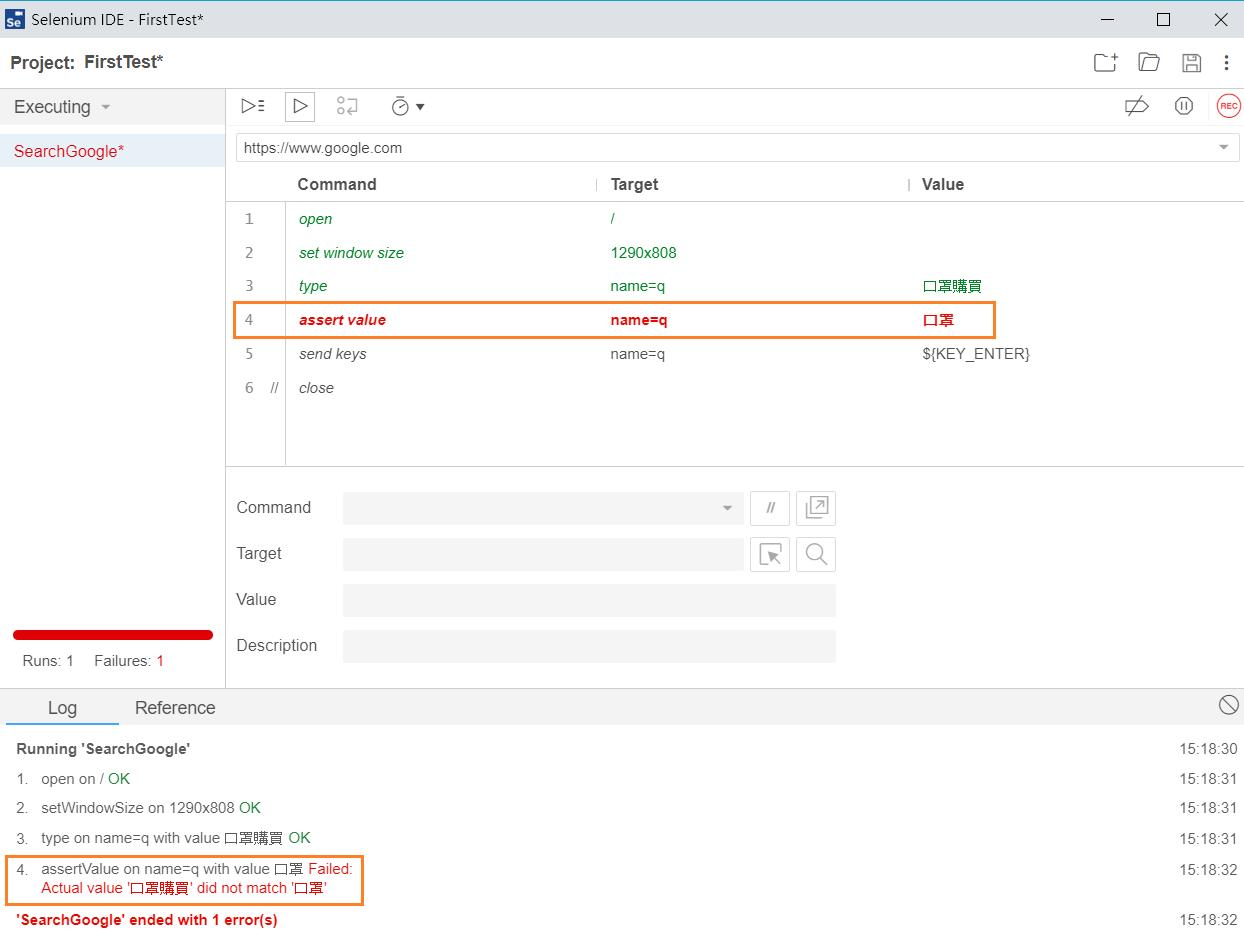Select target in page icon
Viewport: 1244px width, 937px height.
click(x=770, y=554)
